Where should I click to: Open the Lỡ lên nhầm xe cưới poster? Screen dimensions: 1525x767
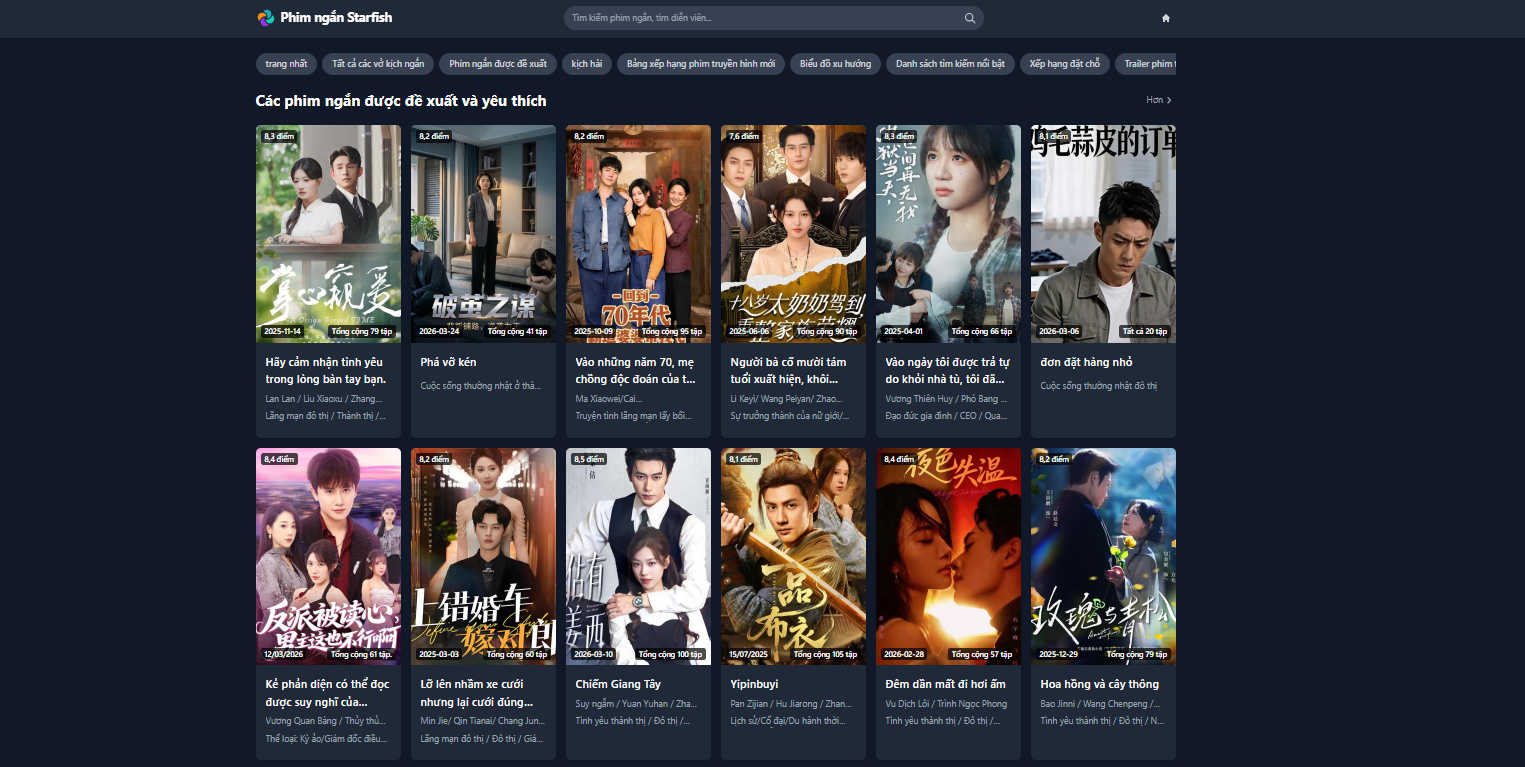tap(483, 556)
